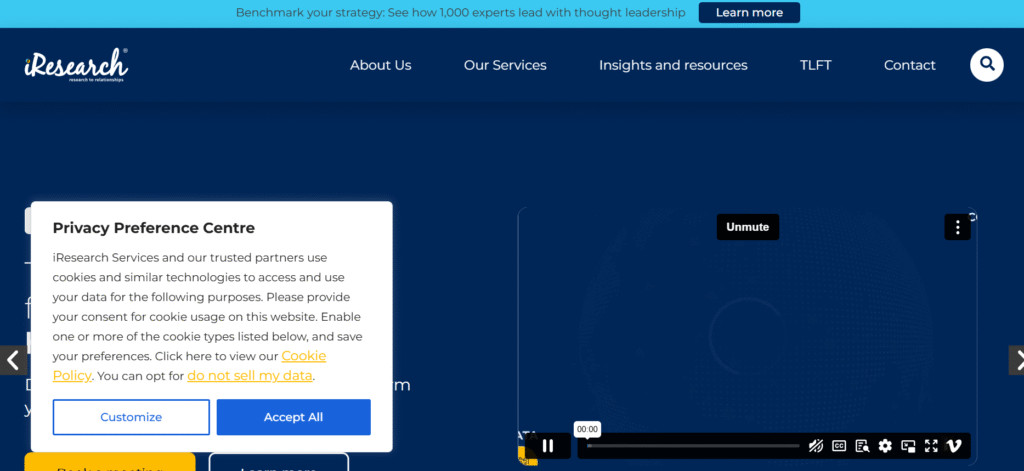Enter fullscreen on the video player
The image size is (1024, 471).
[931, 446]
